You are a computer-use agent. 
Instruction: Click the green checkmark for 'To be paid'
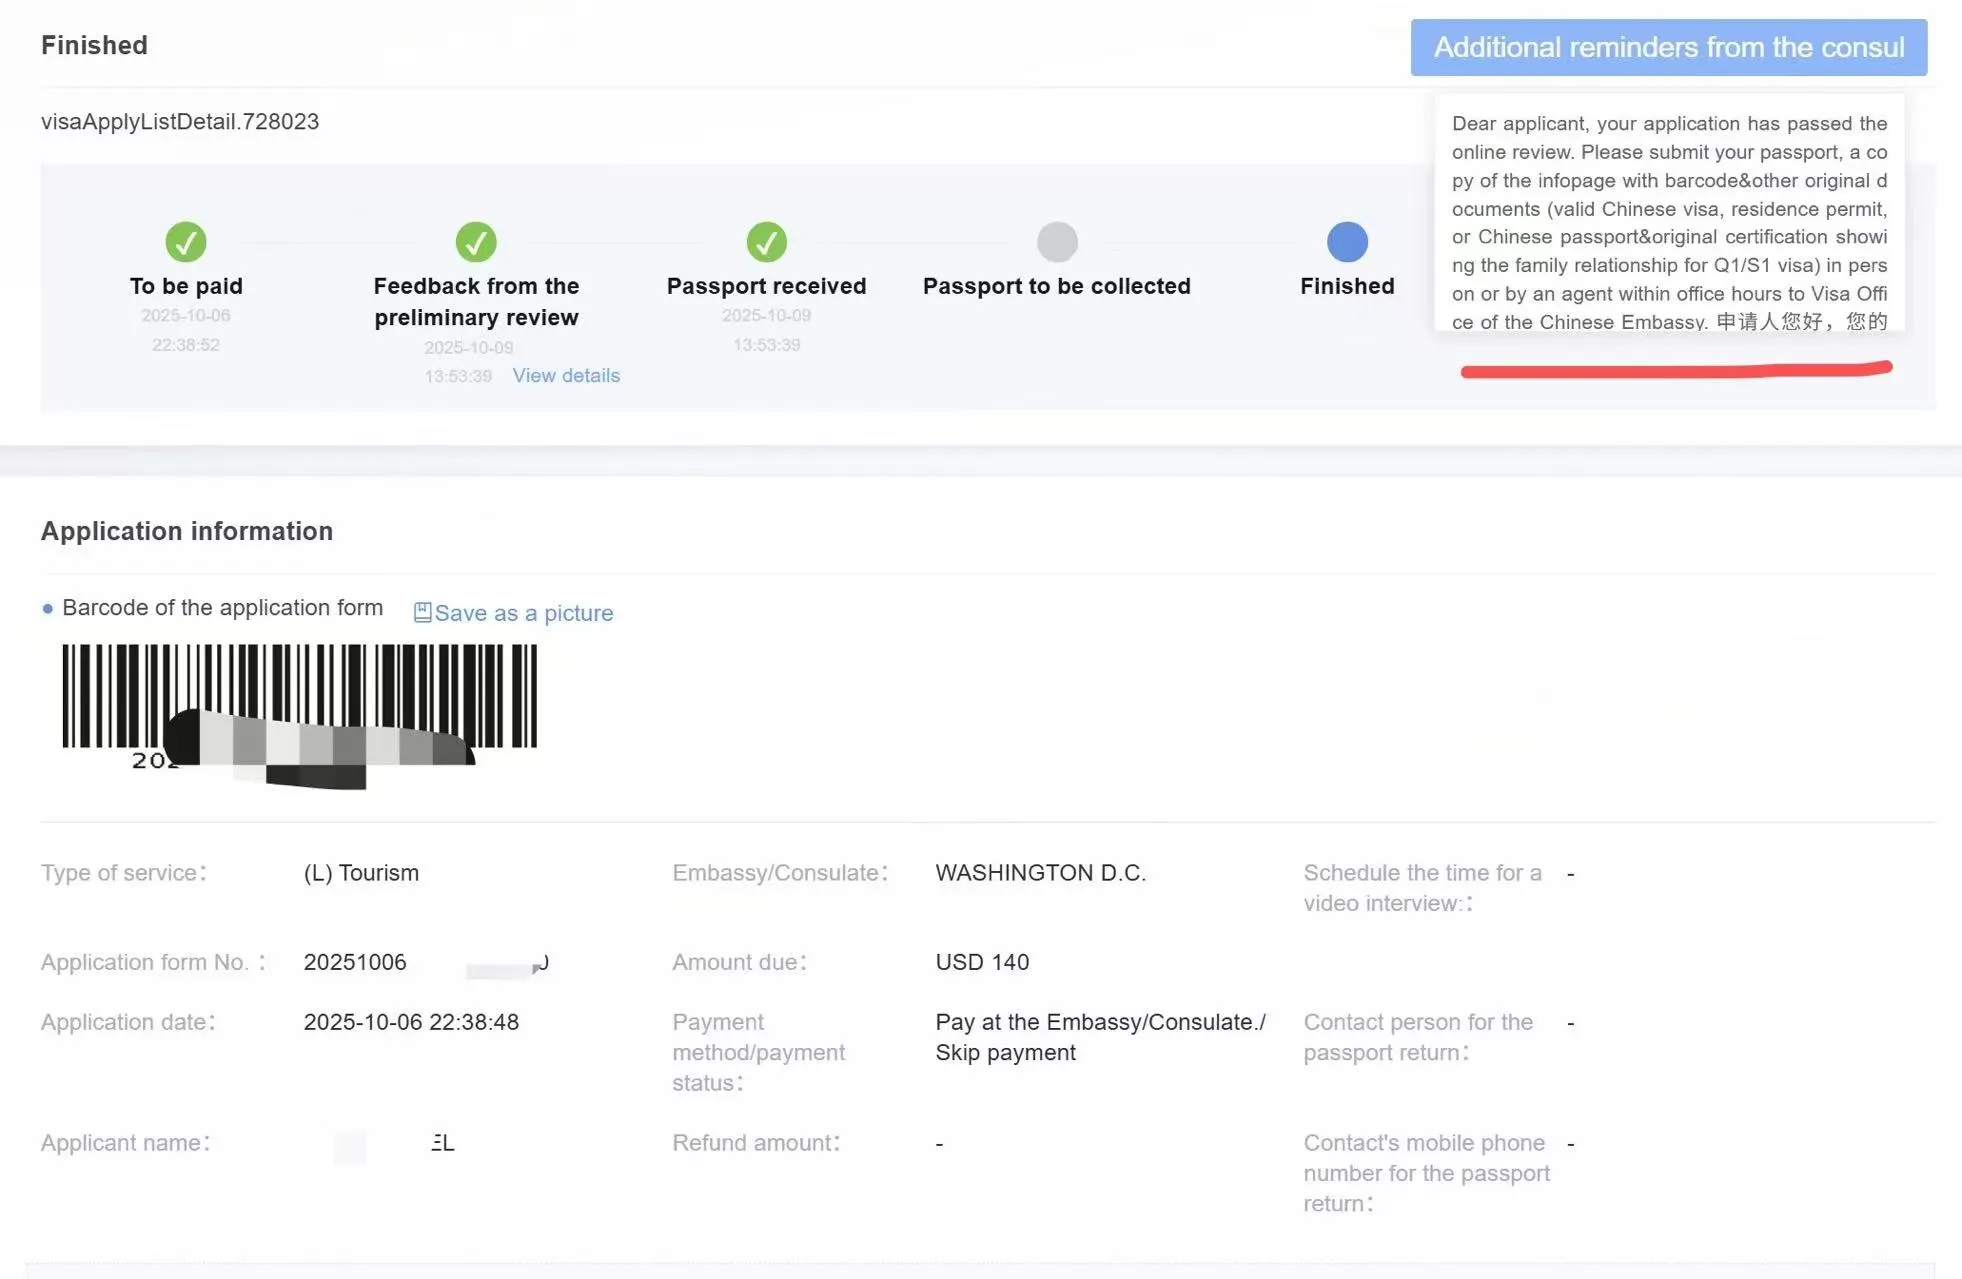(186, 241)
